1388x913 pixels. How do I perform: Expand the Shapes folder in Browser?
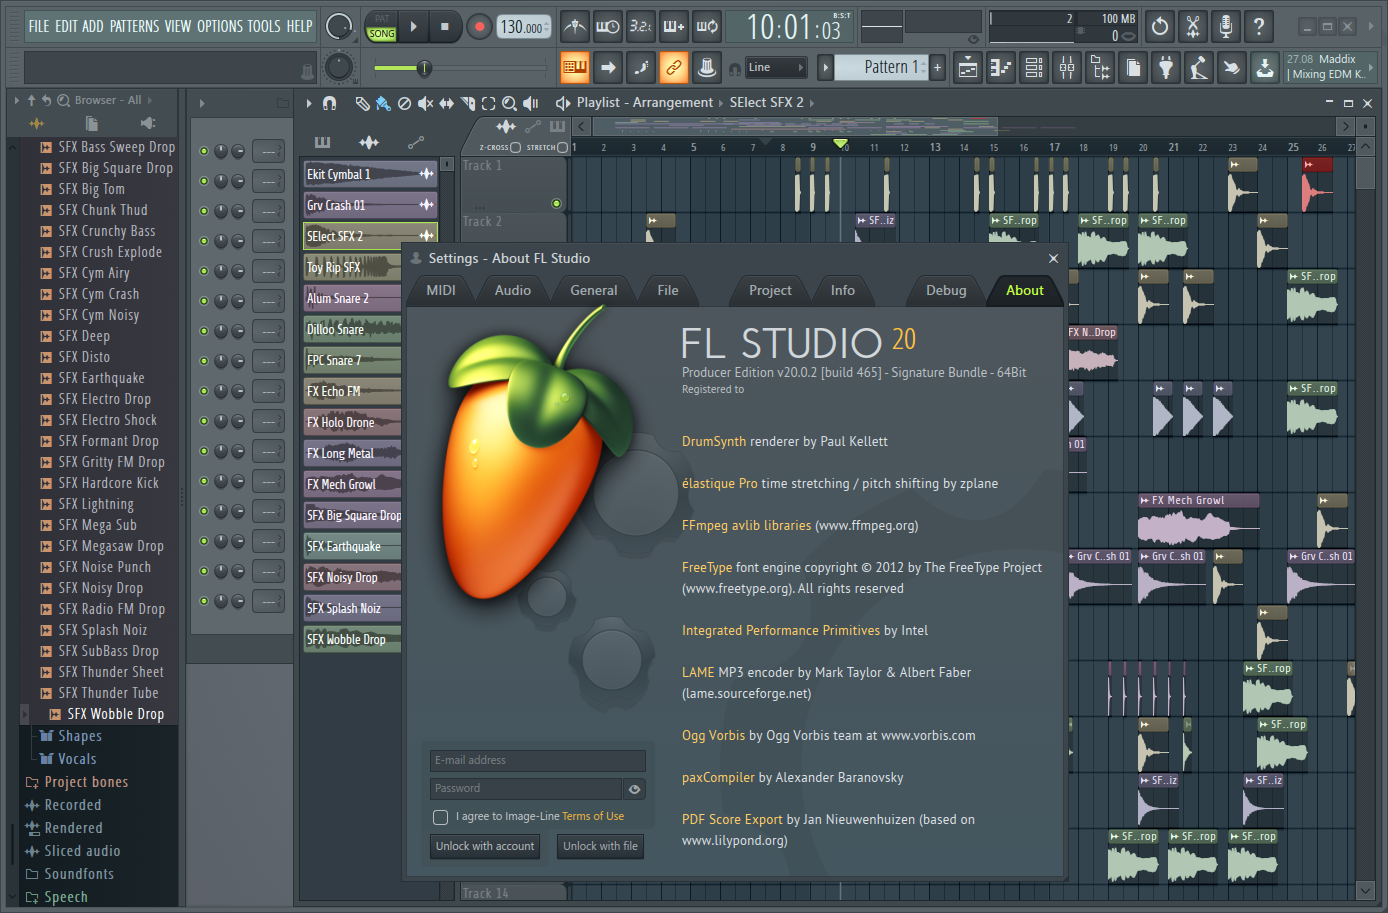click(70, 736)
